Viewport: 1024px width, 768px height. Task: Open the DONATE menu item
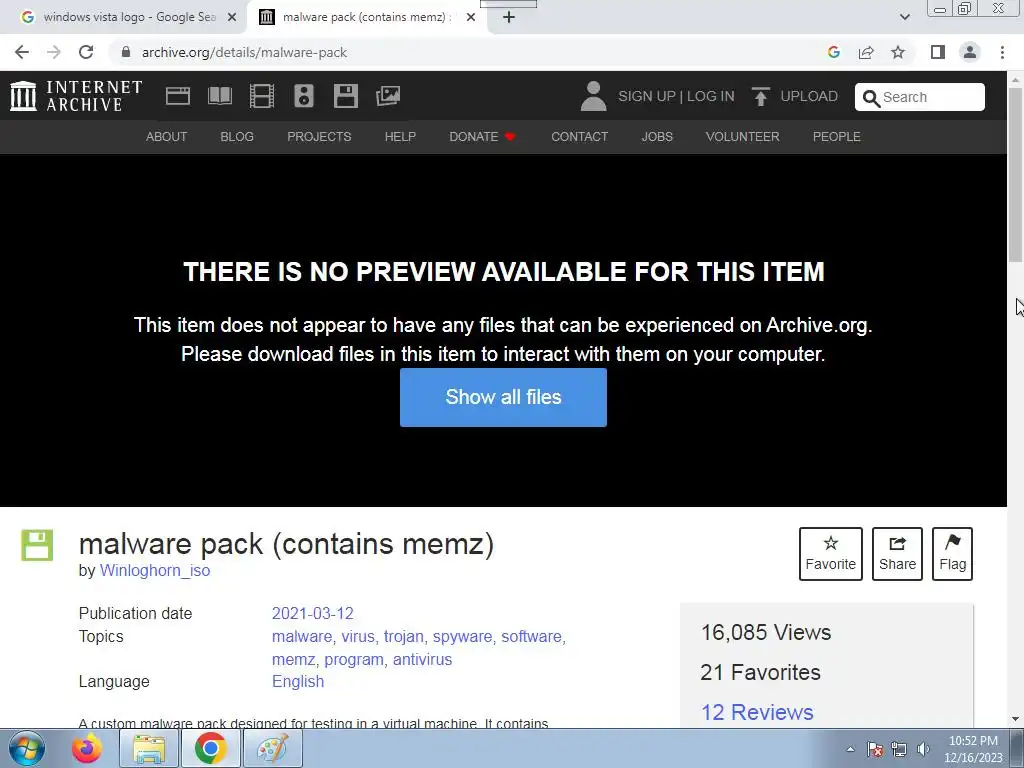(482, 136)
